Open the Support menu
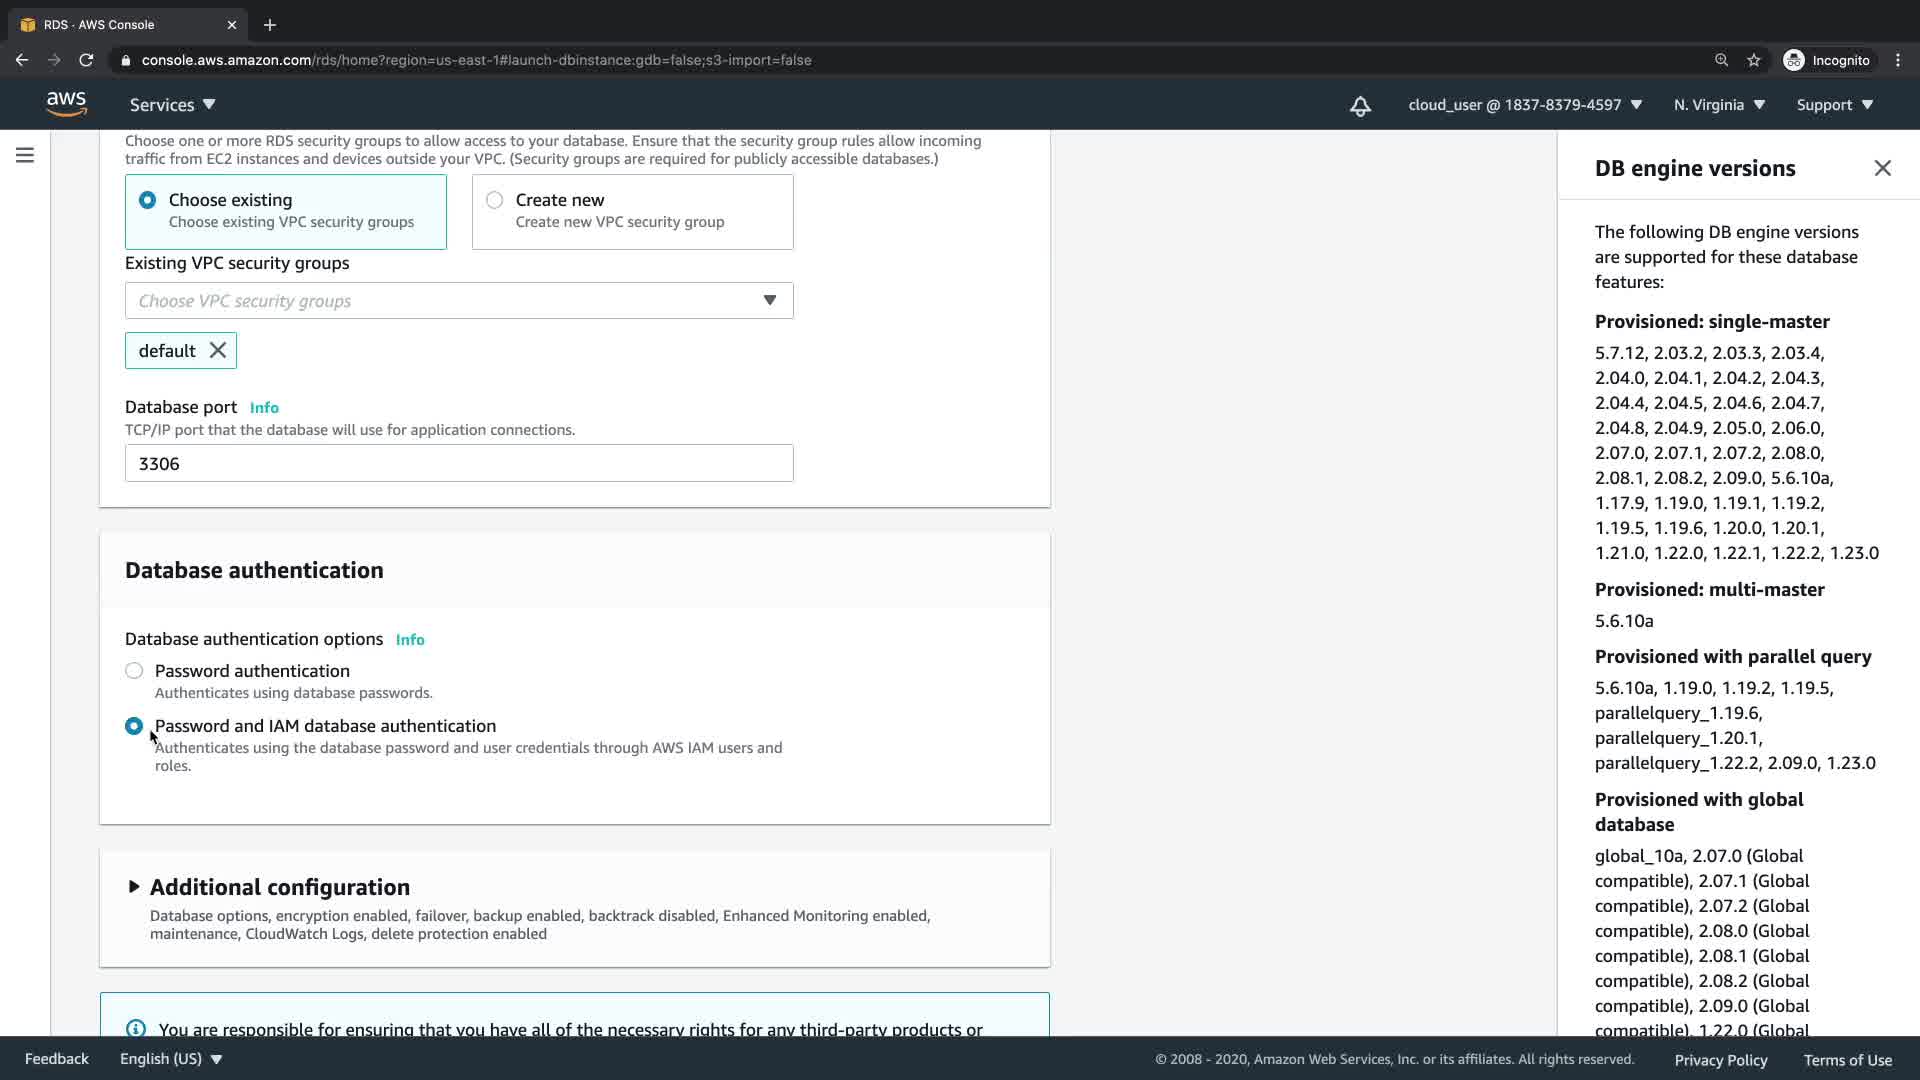This screenshot has height=1080, width=1920. (x=1834, y=105)
